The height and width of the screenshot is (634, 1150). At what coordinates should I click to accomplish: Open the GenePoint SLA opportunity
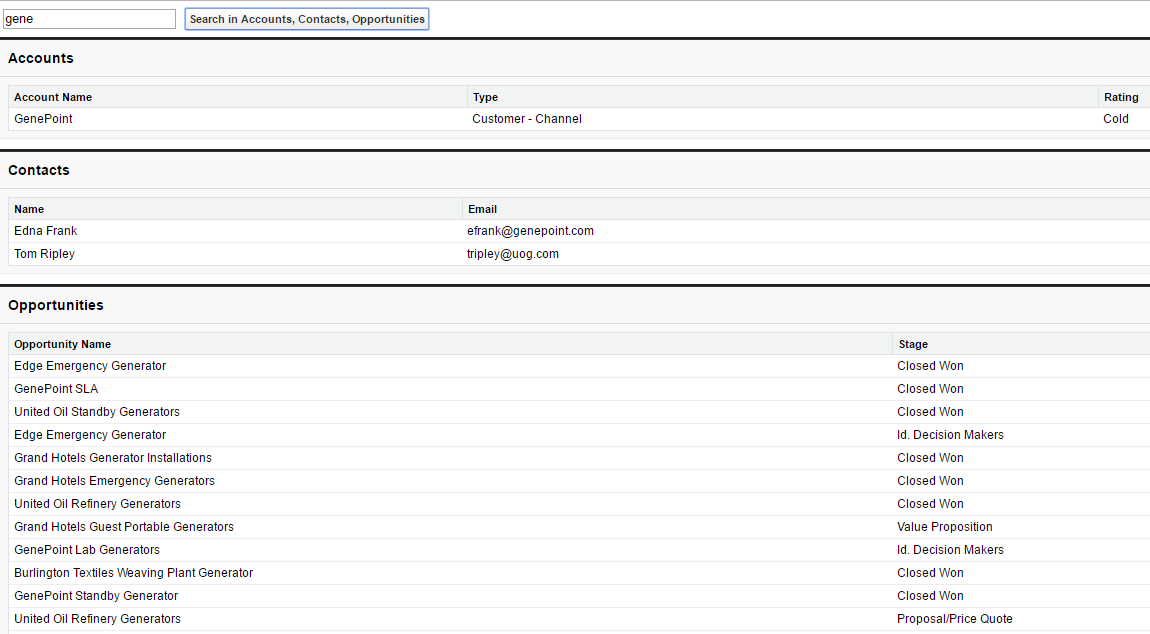coord(55,388)
